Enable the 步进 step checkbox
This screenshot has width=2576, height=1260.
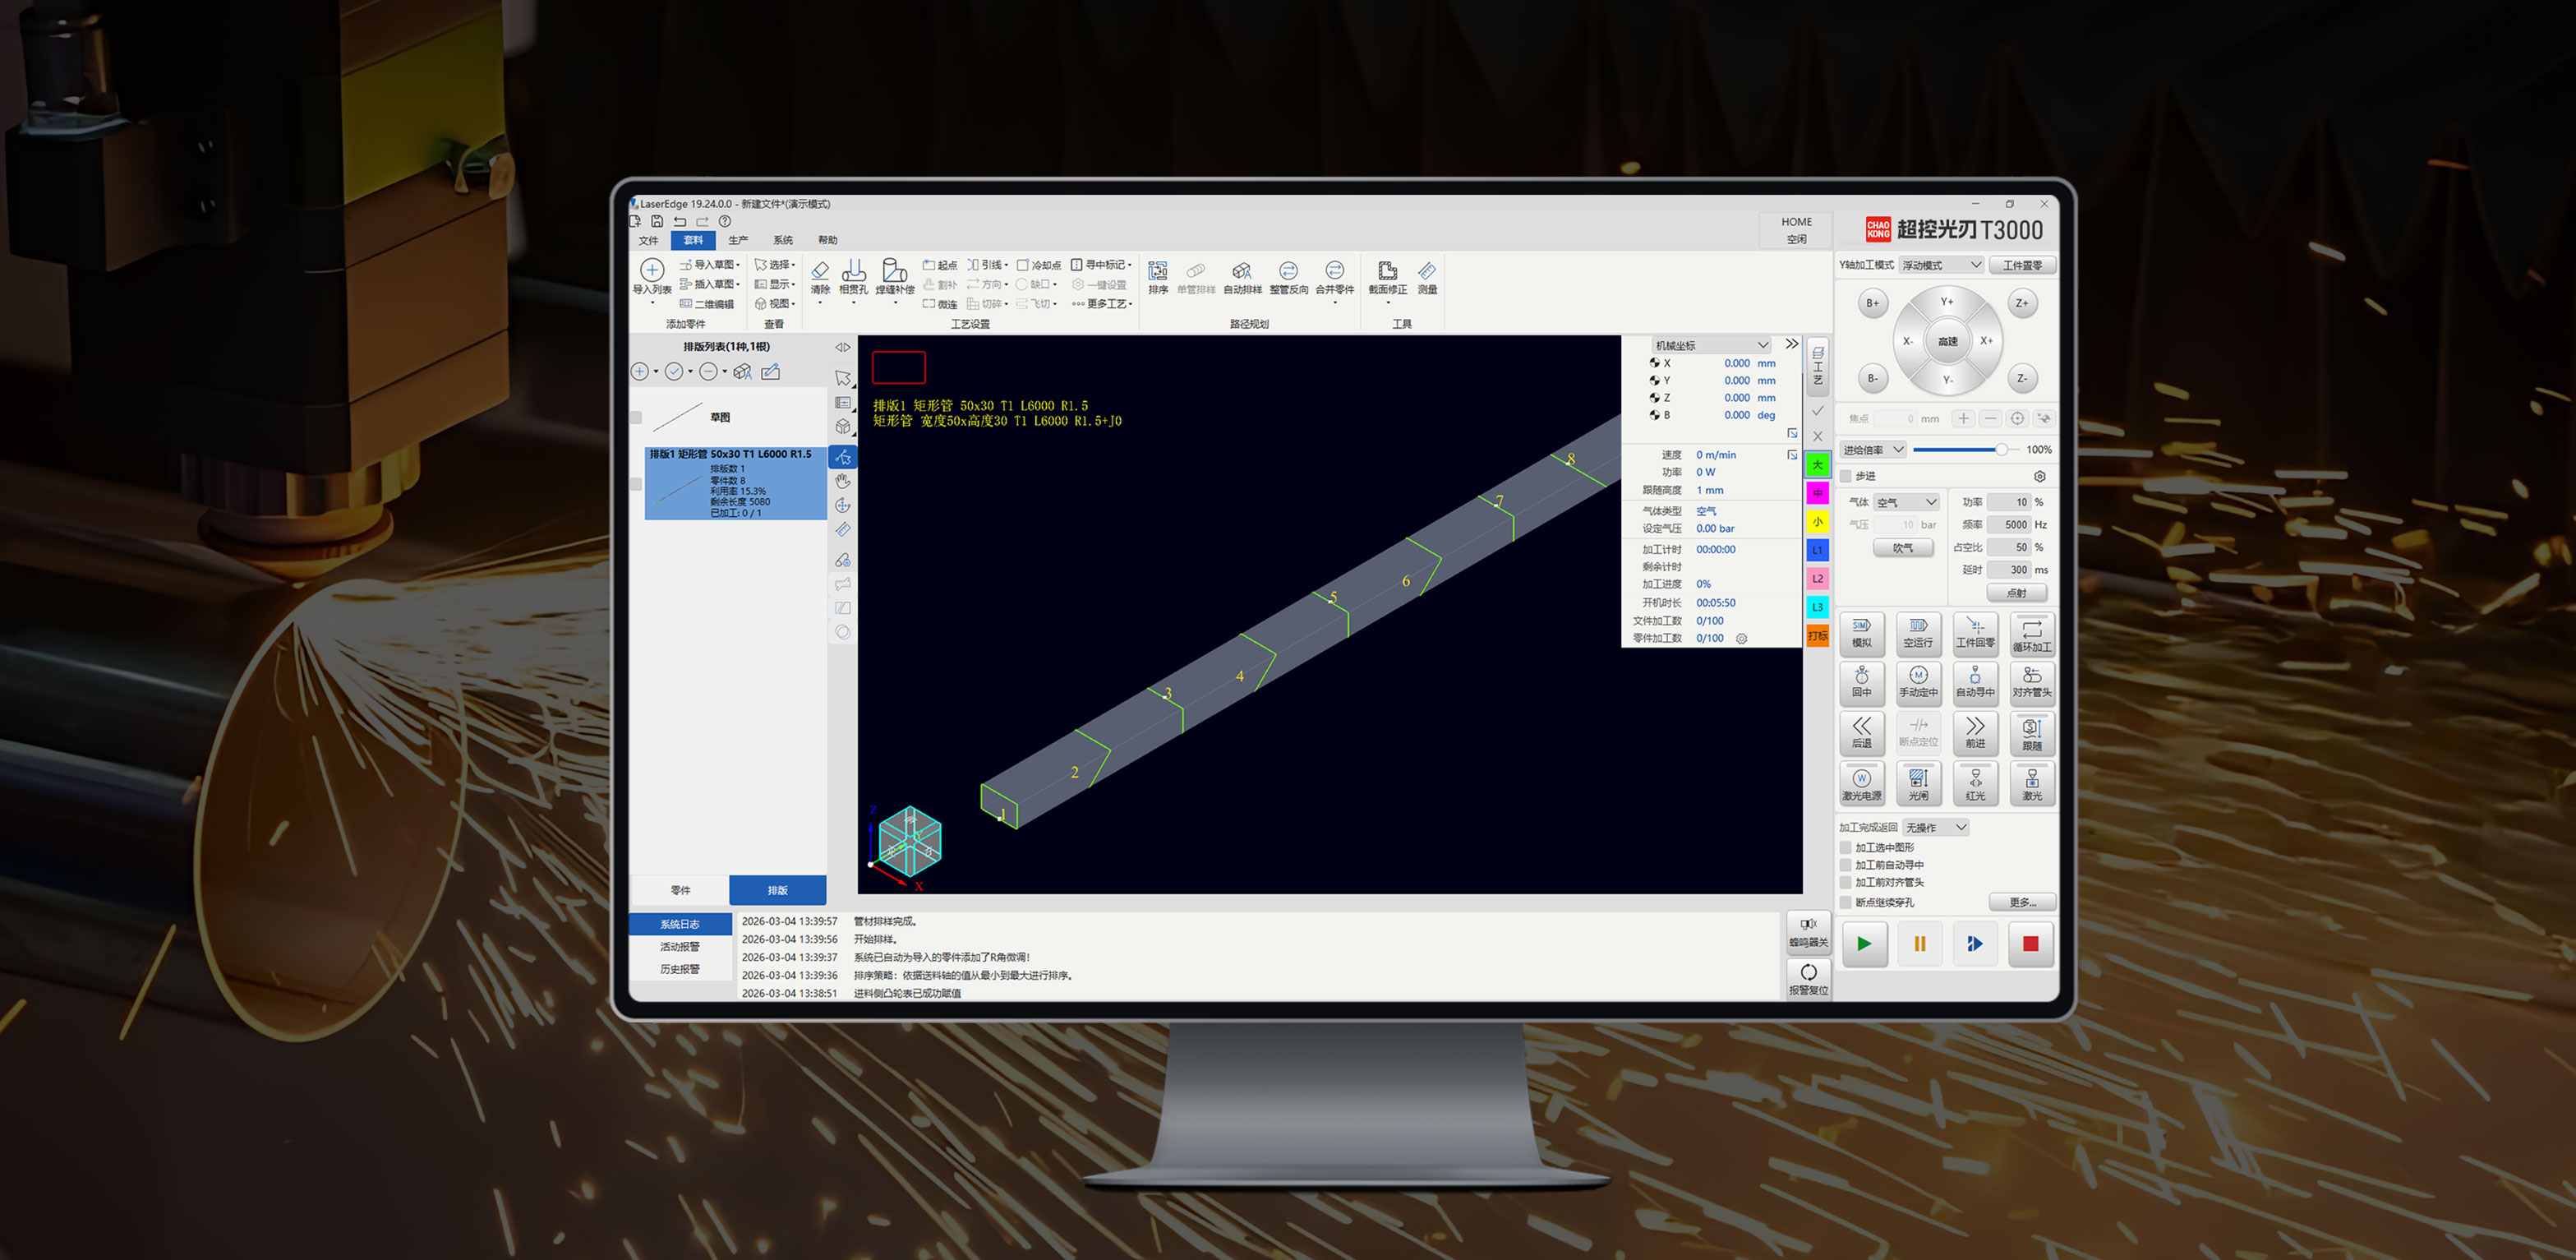1845,476
